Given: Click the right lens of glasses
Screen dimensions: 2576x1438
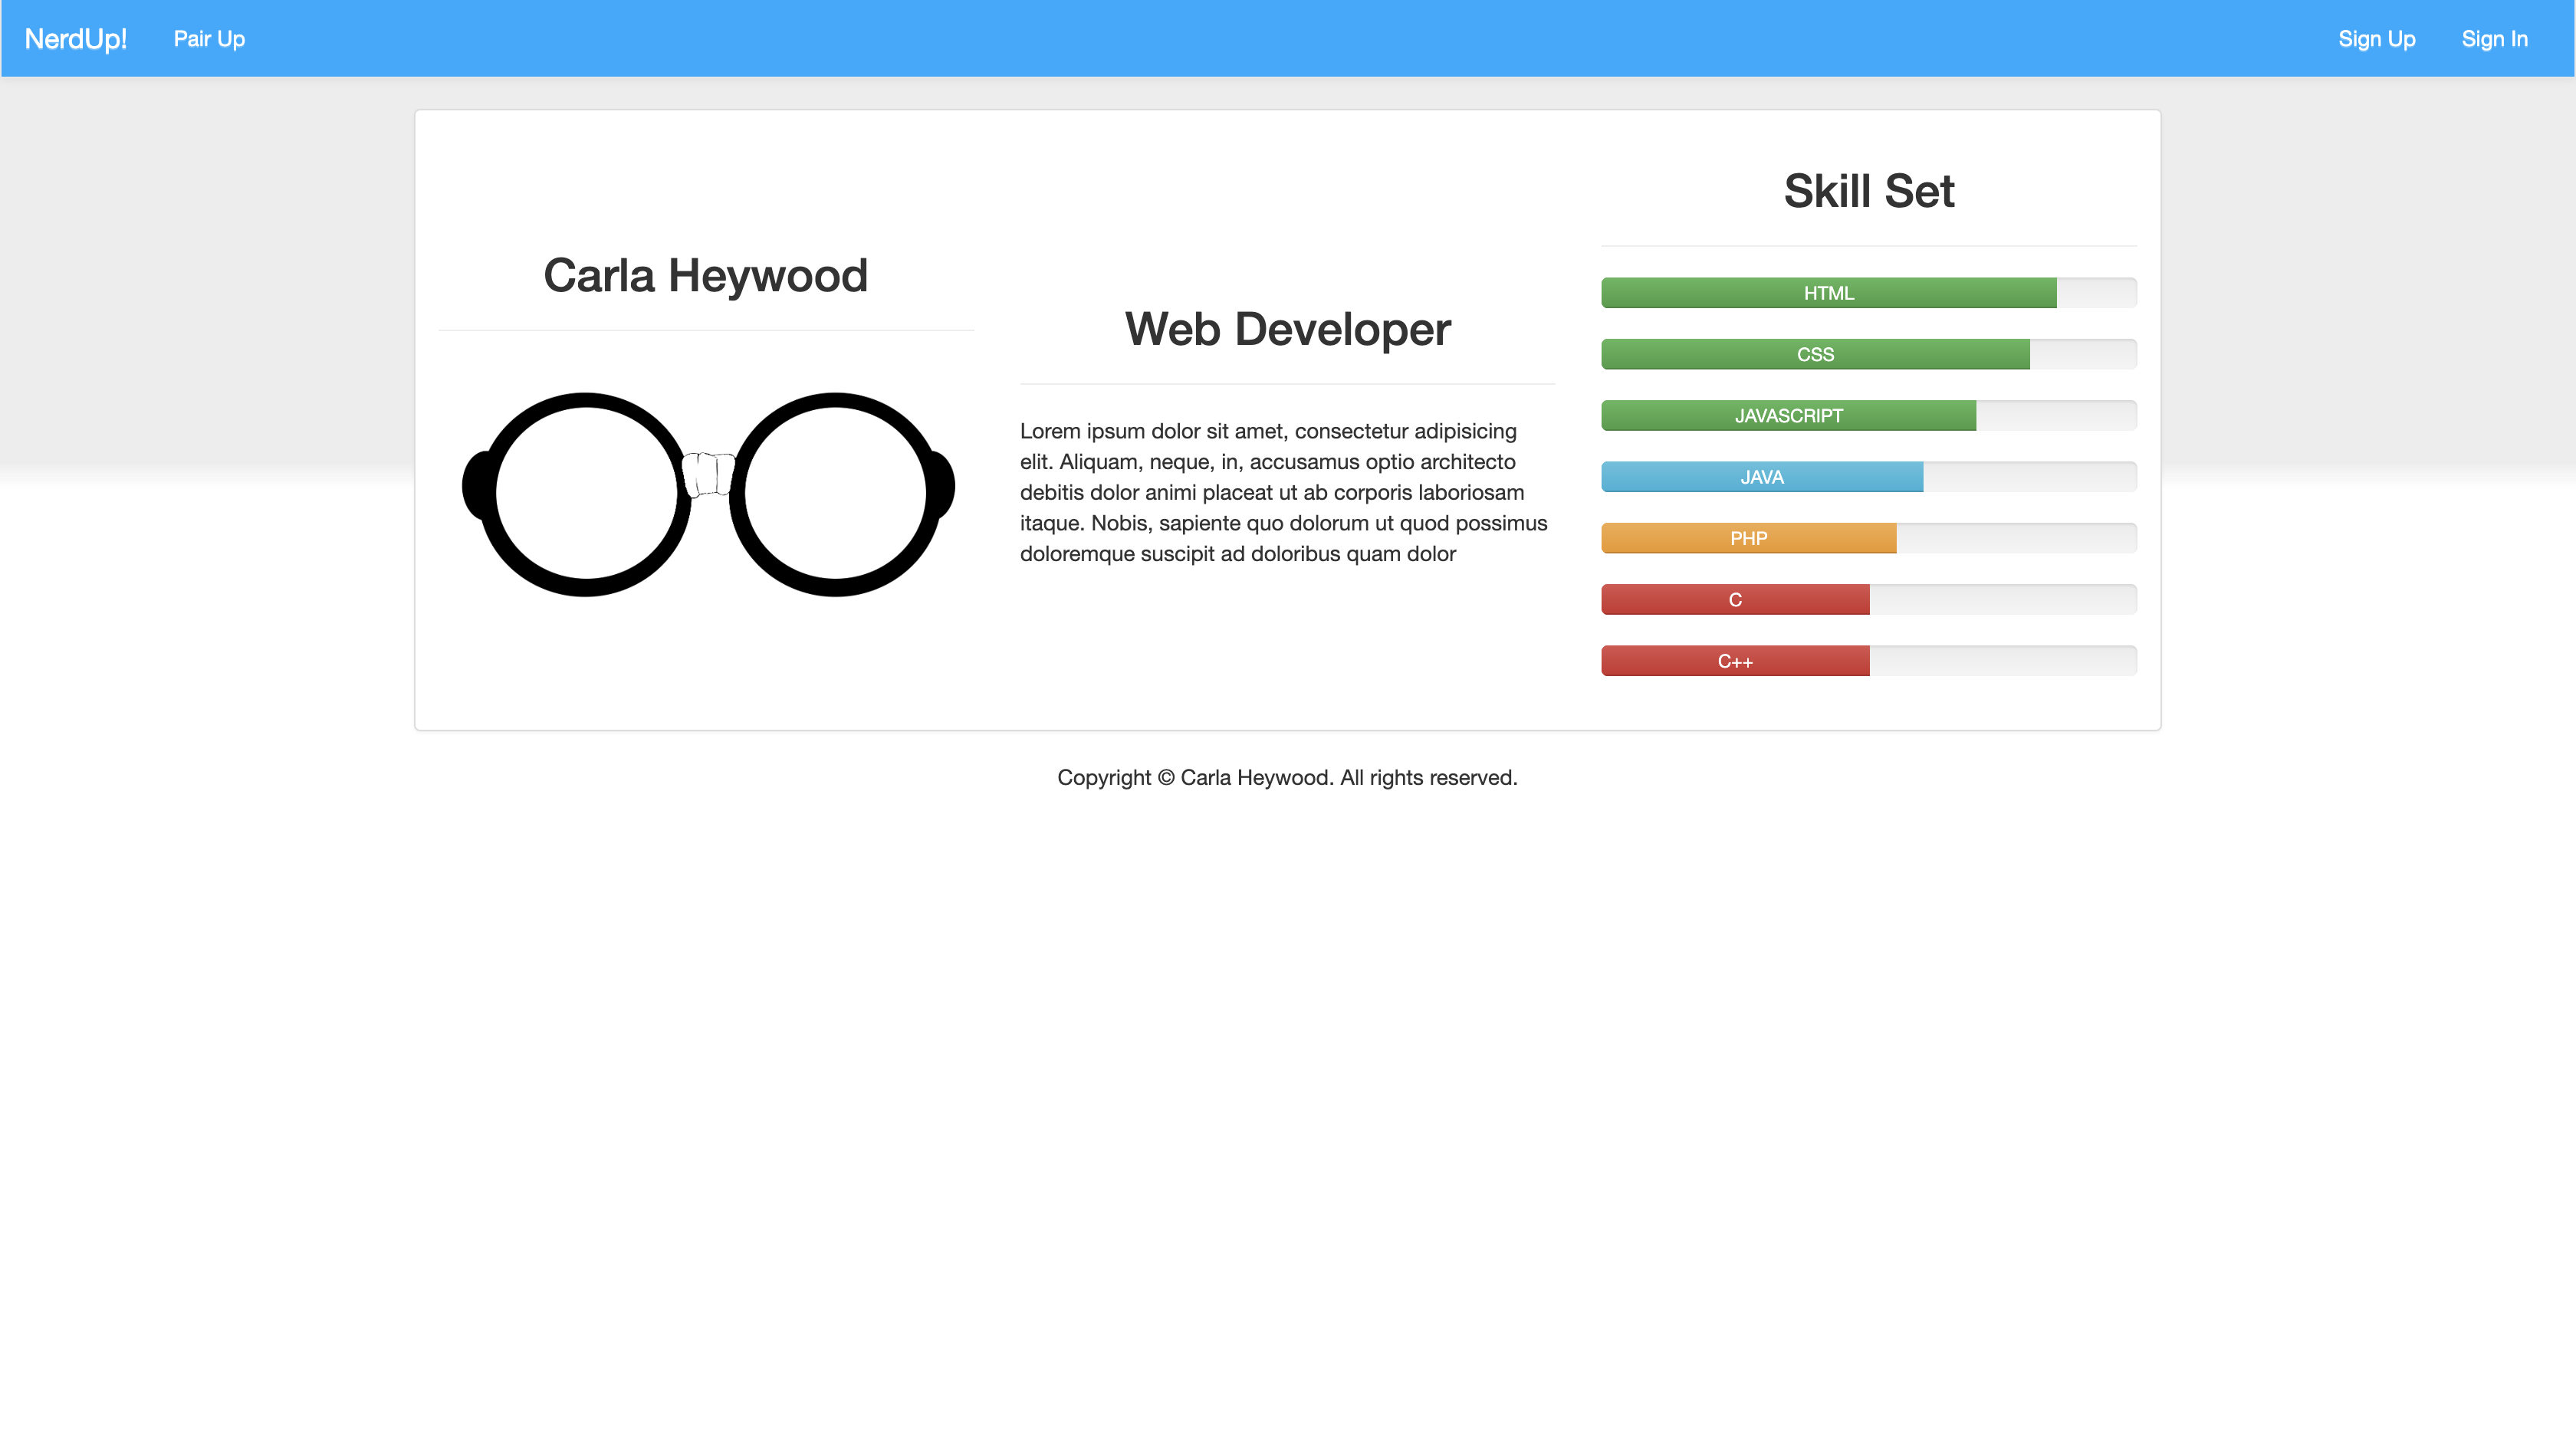Looking at the screenshot, I should 834,494.
